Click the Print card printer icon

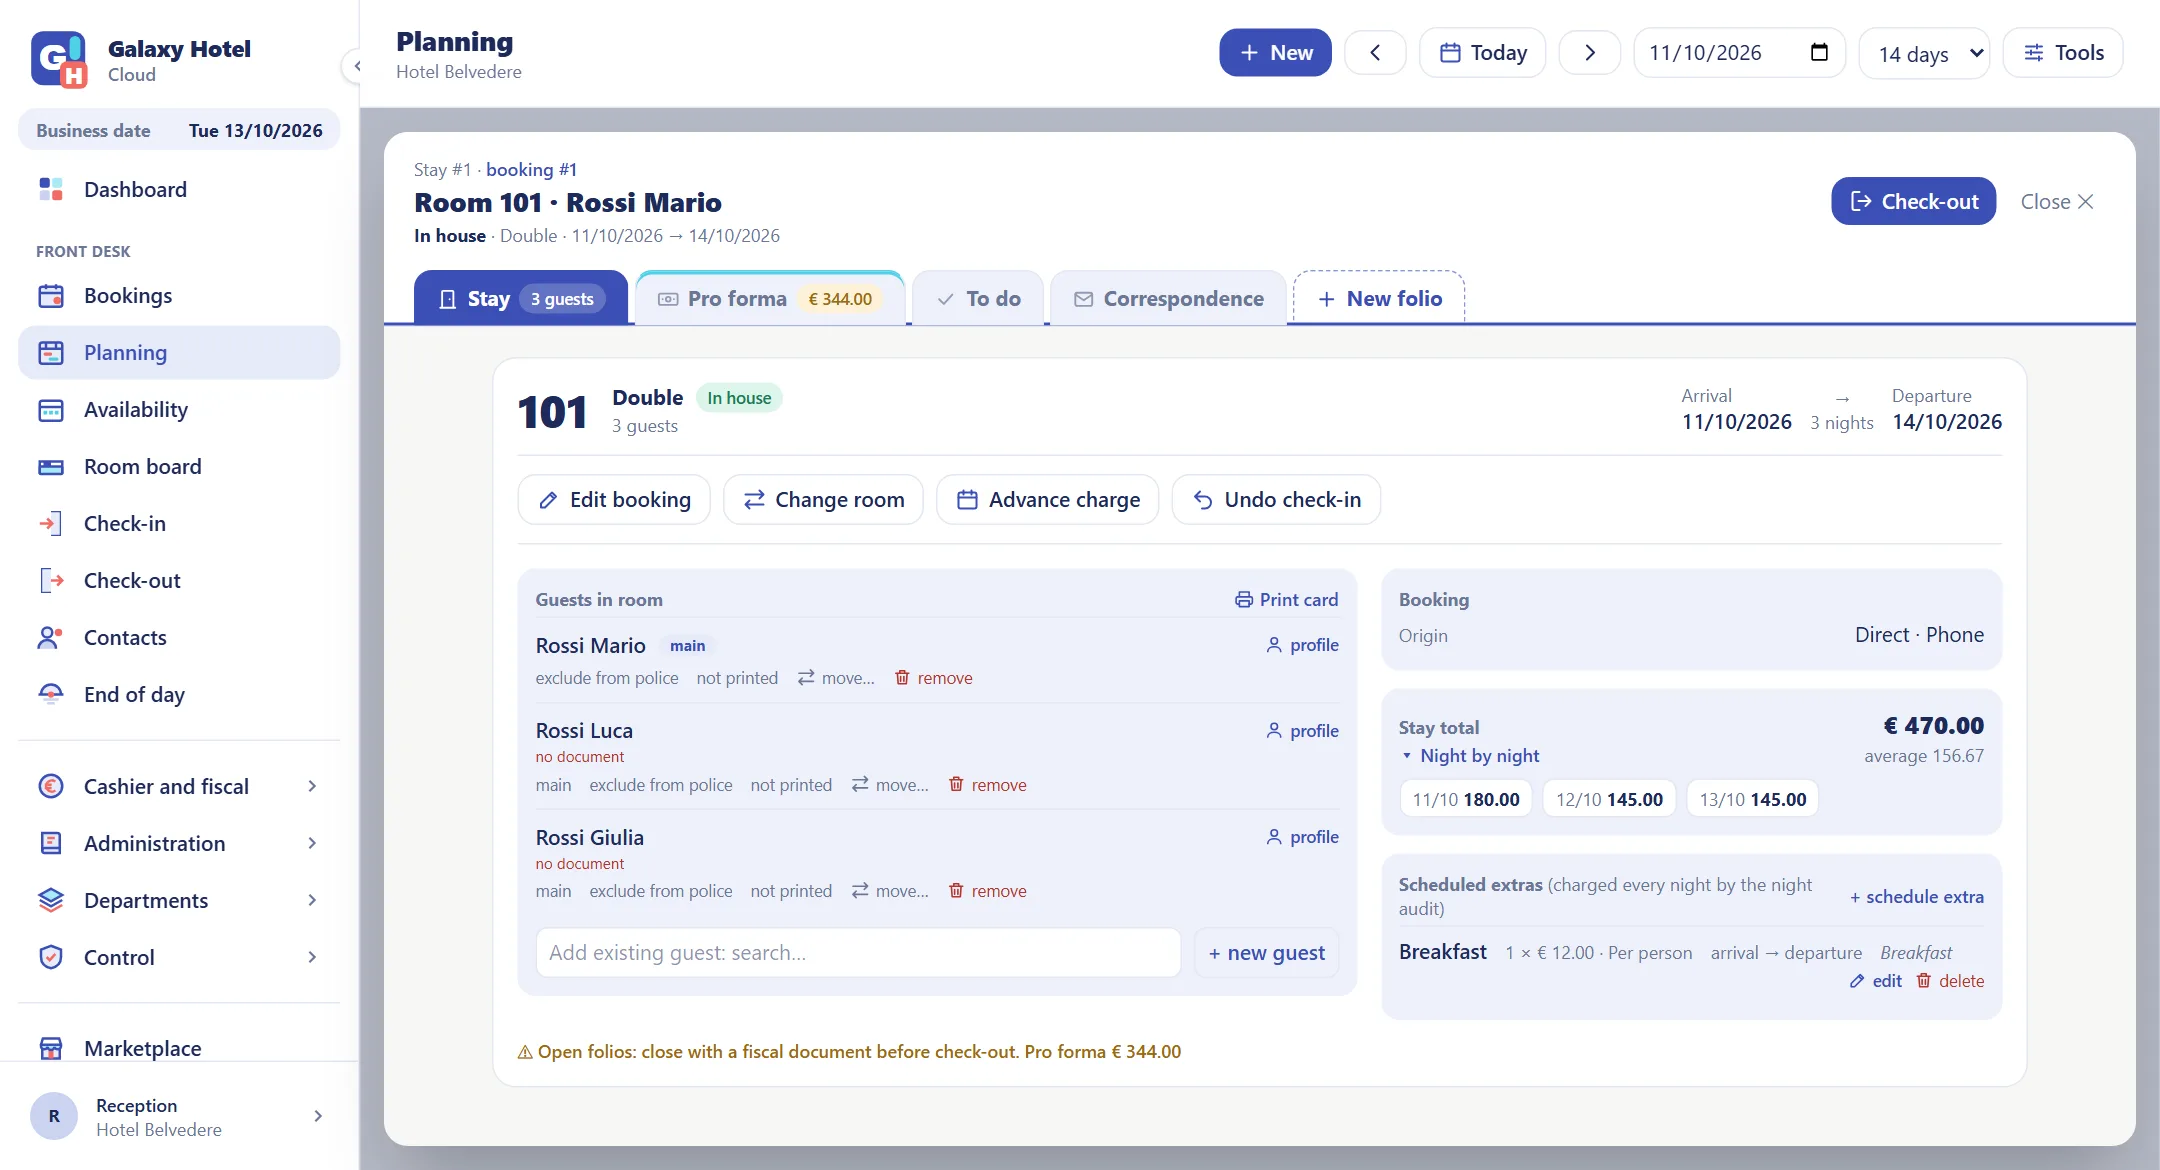click(x=1244, y=600)
